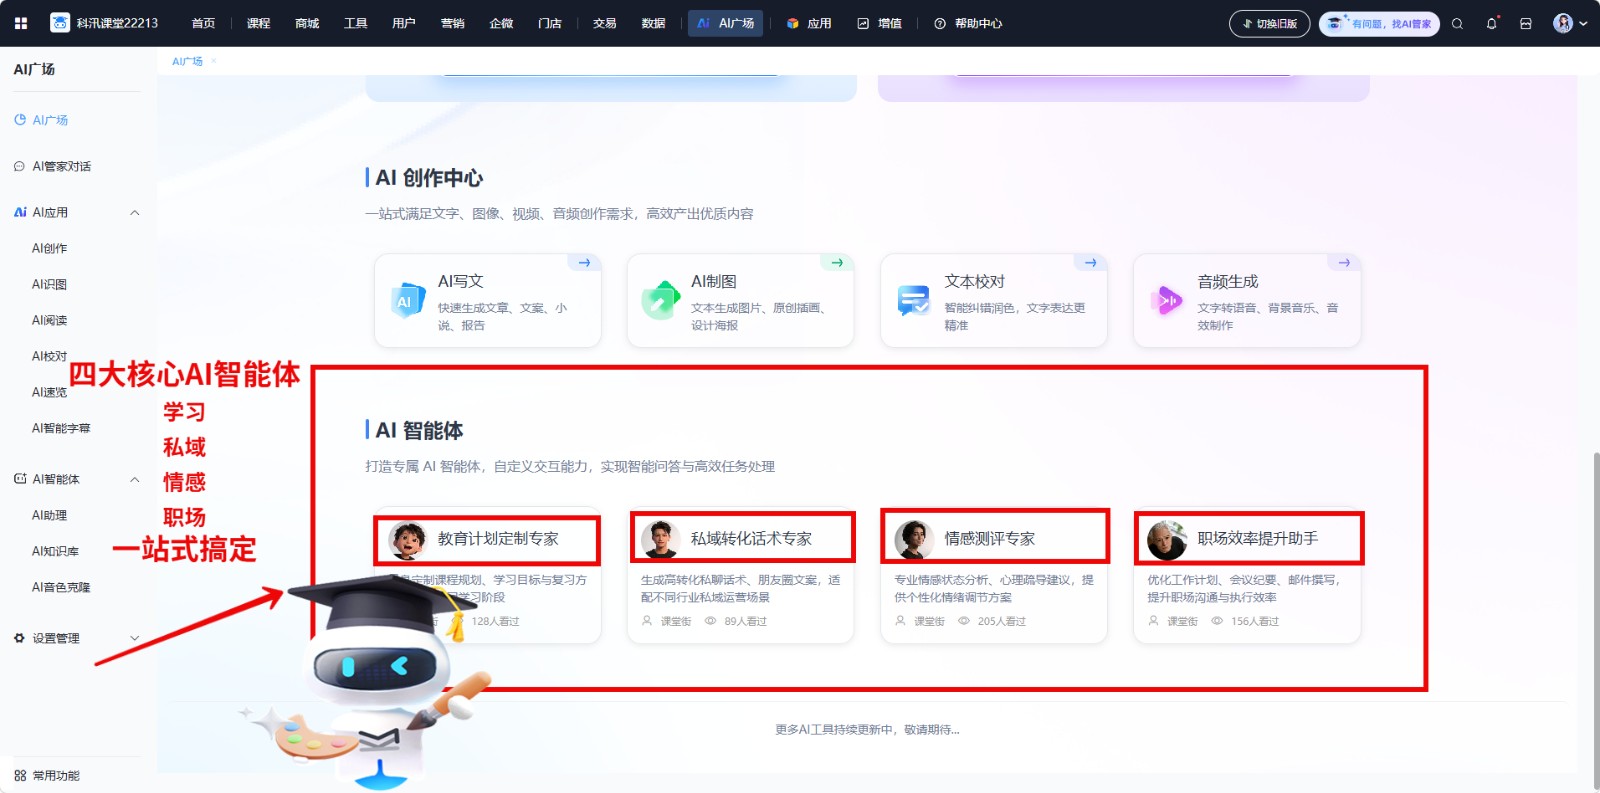The image size is (1600, 793).
Task: Click the 私域转化话术专家 title
Action: (x=751, y=539)
